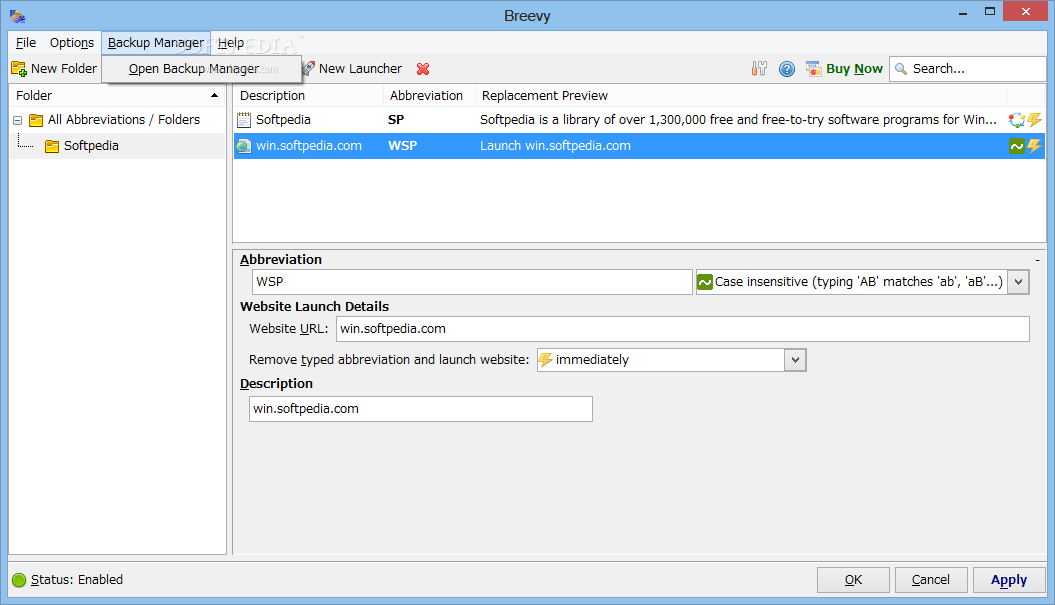Open the Options menu

click(x=71, y=43)
